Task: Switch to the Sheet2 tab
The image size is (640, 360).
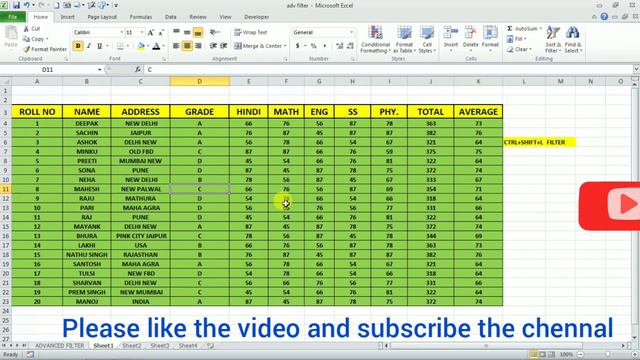Action: [x=131, y=346]
